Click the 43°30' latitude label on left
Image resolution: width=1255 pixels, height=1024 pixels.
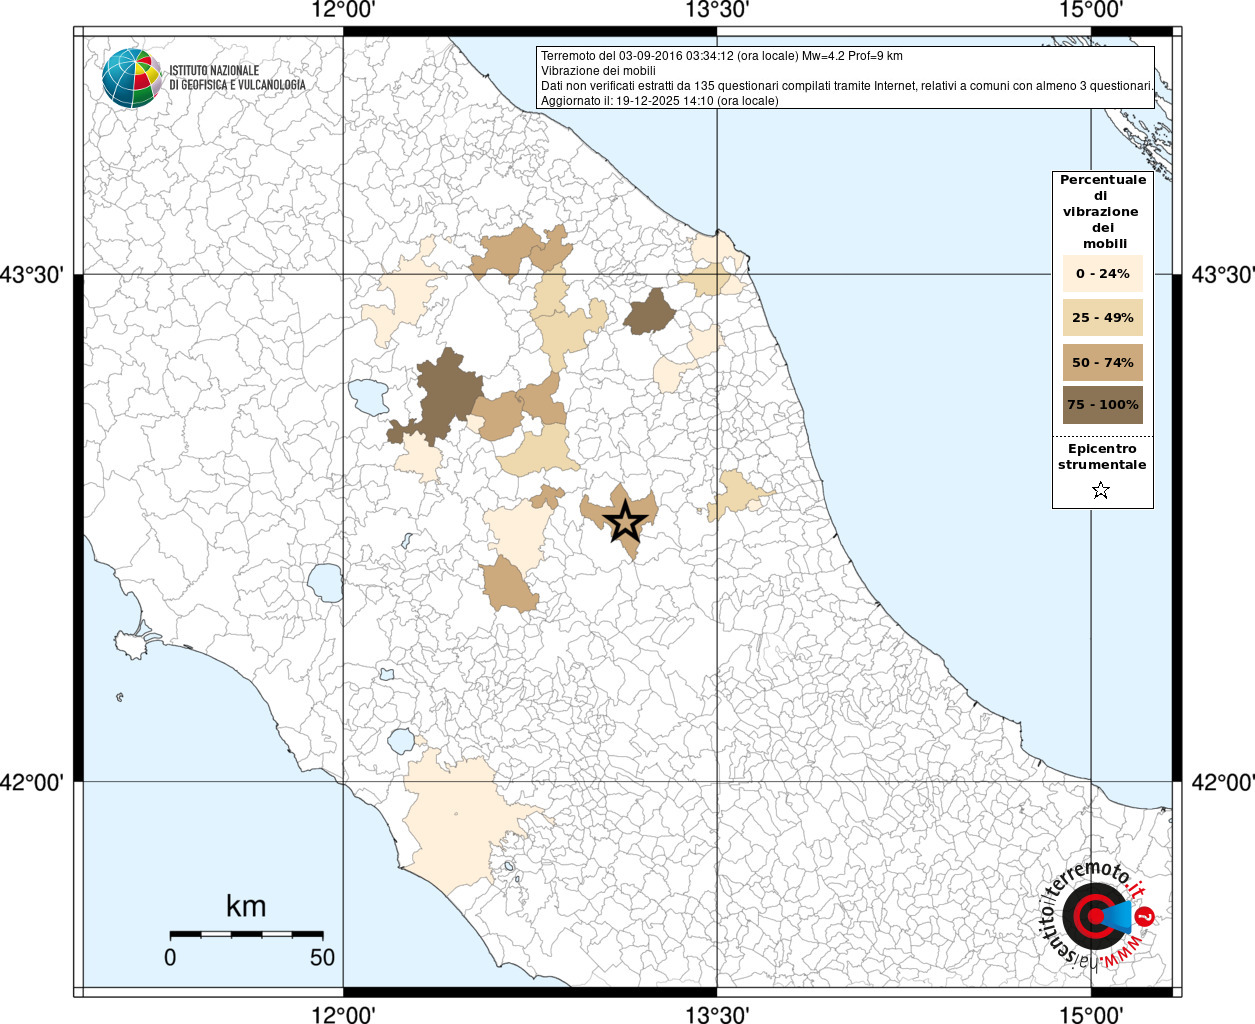[36, 274]
